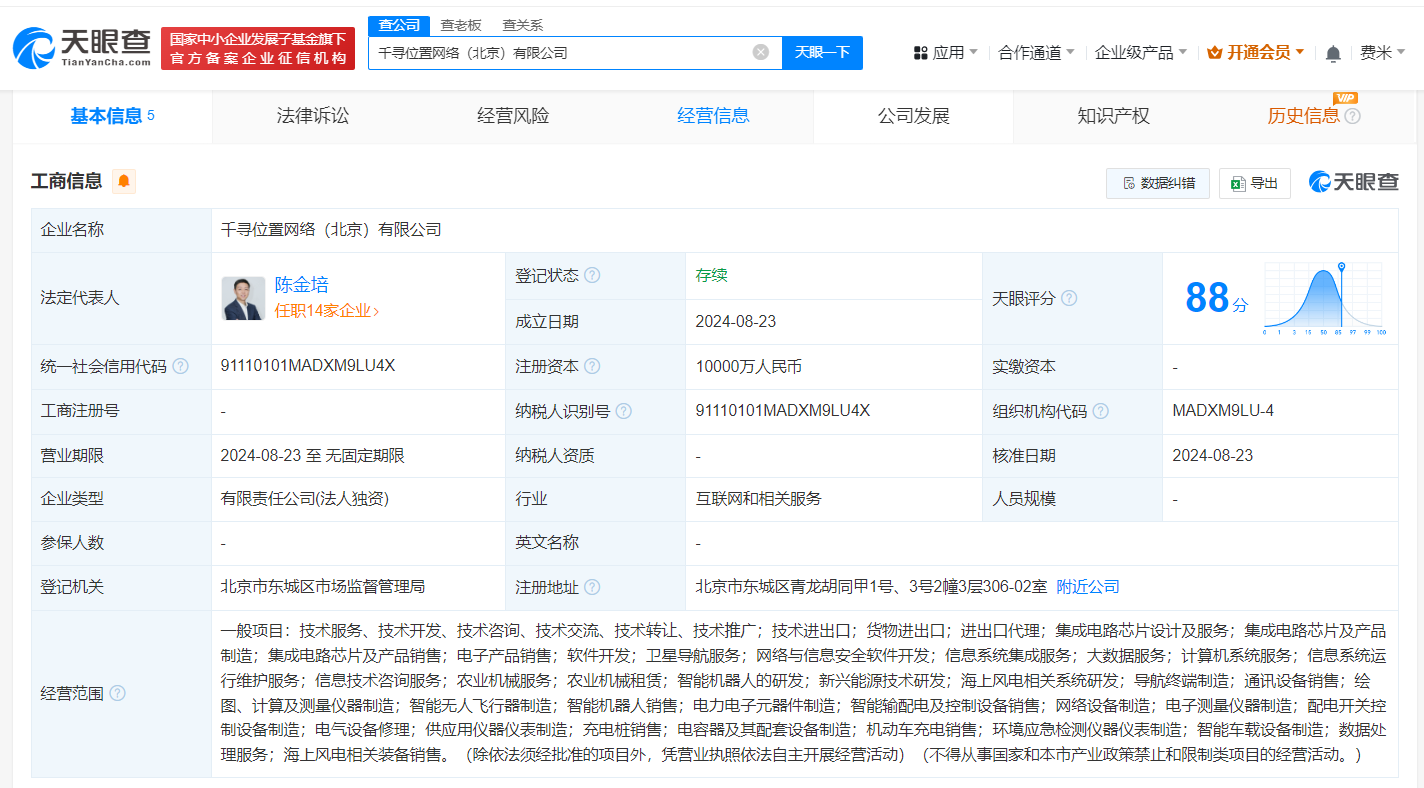This screenshot has width=1424, height=788.
Task: Select the 查老板 search mode tab
Action: pyautogui.click(x=460, y=25)
